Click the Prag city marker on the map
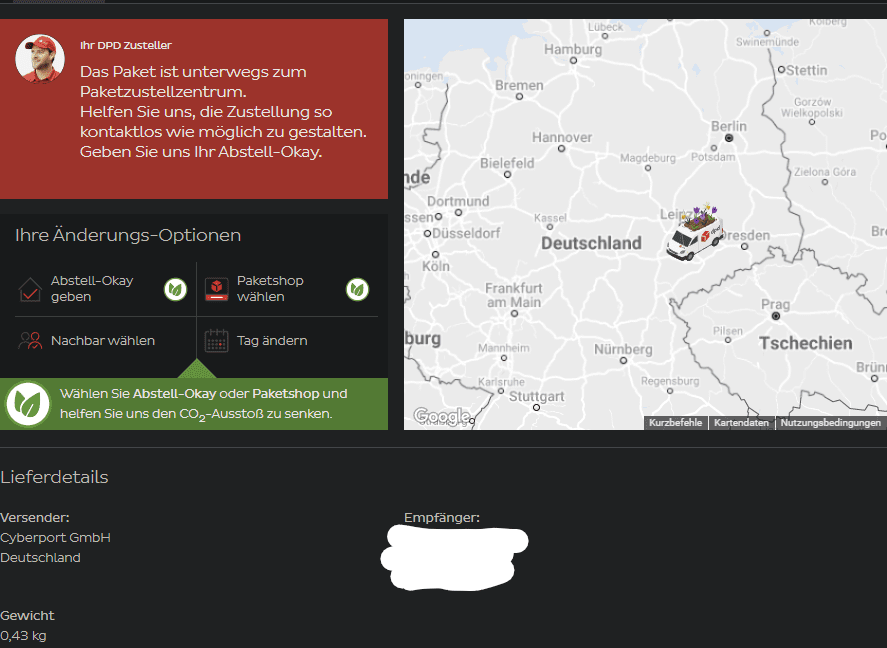 pyautogui.click(x=776, y=316)
